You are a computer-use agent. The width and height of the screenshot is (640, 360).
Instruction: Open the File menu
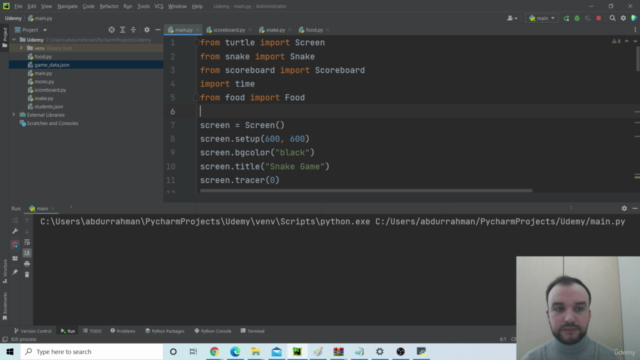click(18, 6)
